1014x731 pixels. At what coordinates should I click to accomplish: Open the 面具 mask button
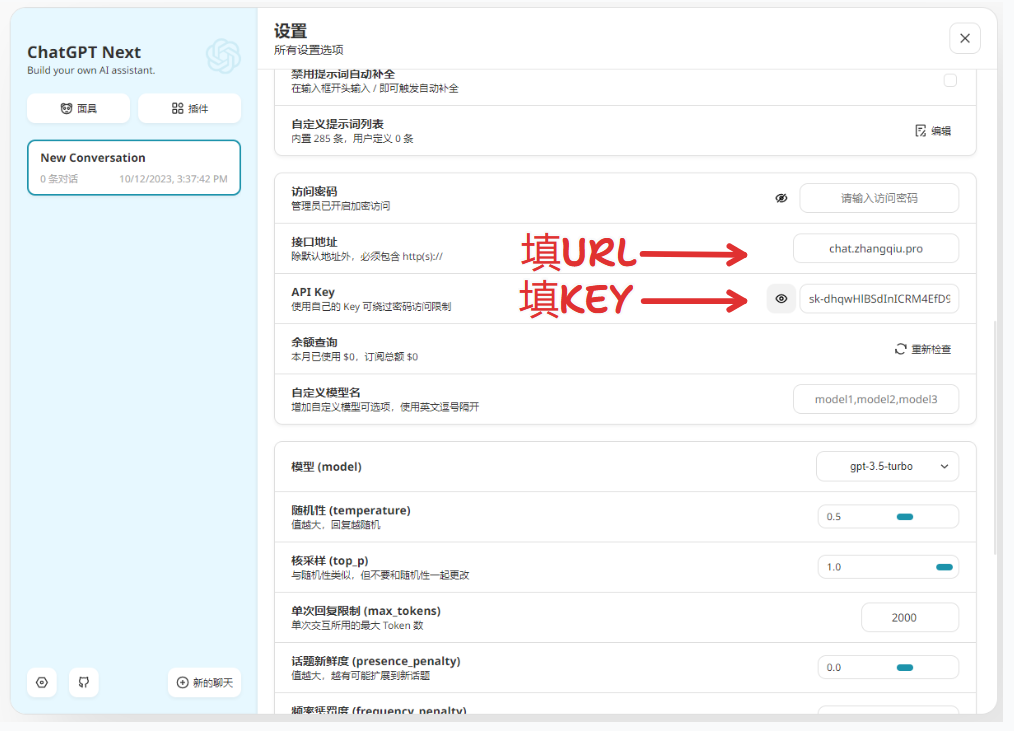78,108
